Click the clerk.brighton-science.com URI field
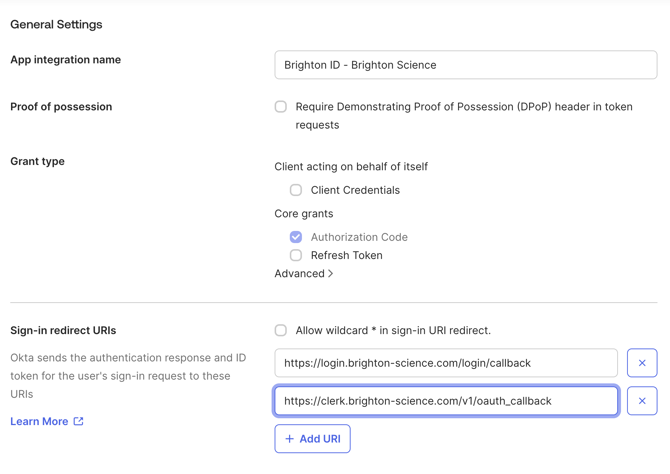 point(446,401)
